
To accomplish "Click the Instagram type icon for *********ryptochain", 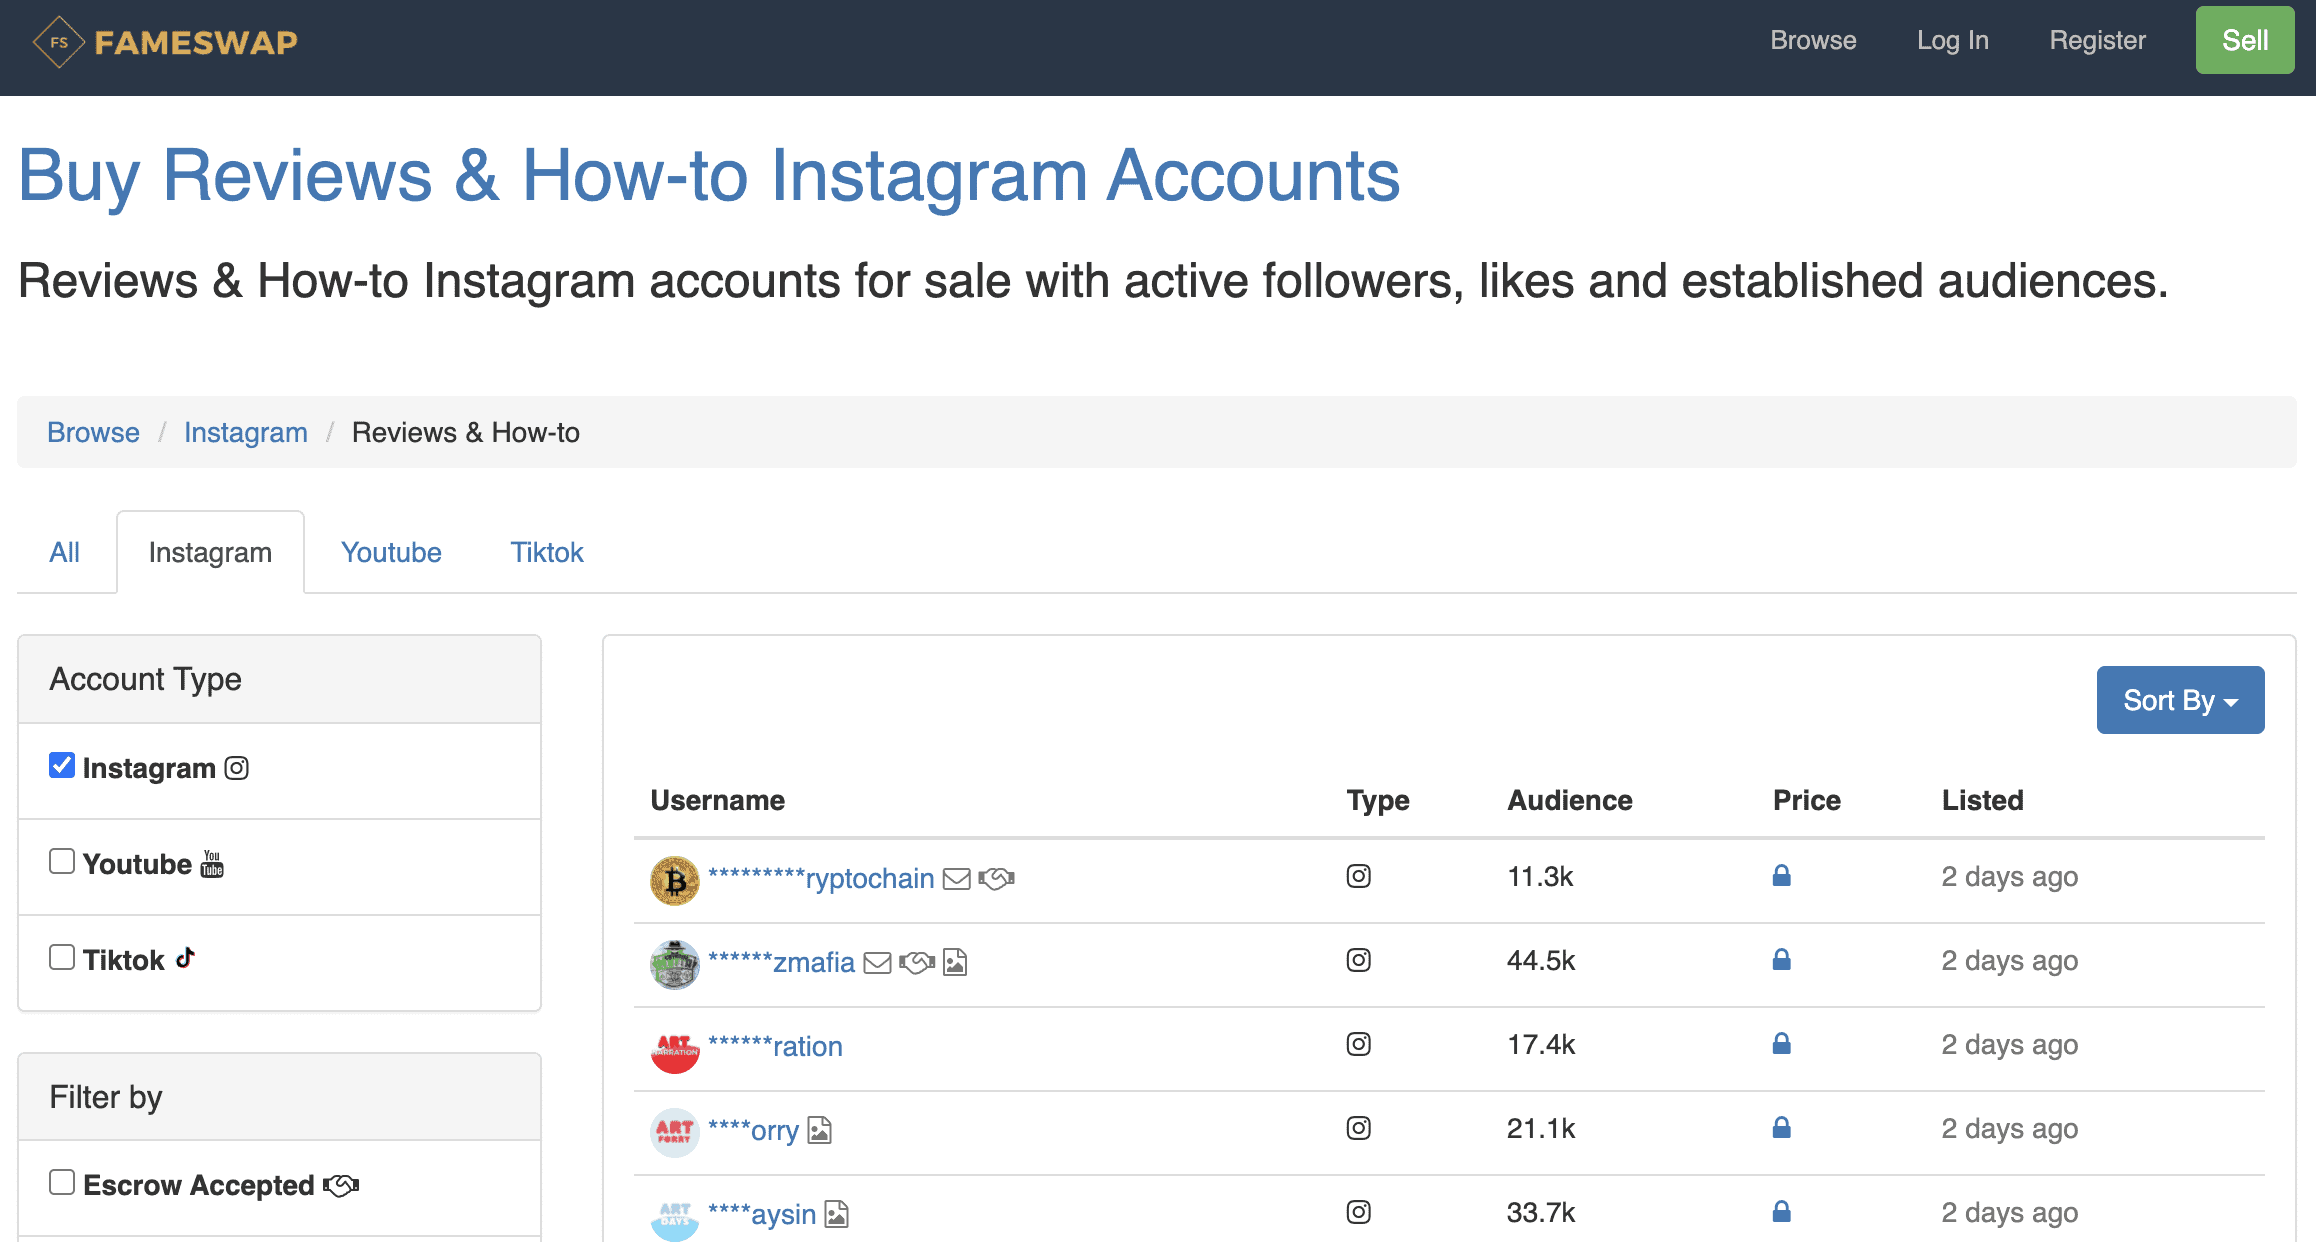I will (1359, 876).
